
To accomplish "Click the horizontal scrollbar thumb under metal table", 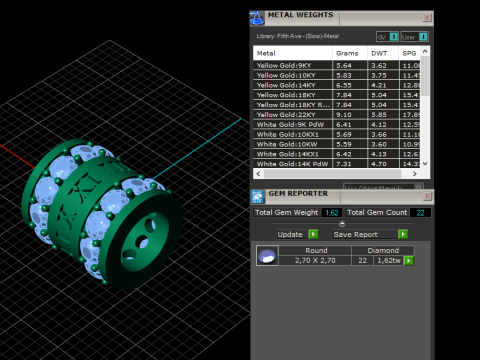I will click(x=333, y=174).
